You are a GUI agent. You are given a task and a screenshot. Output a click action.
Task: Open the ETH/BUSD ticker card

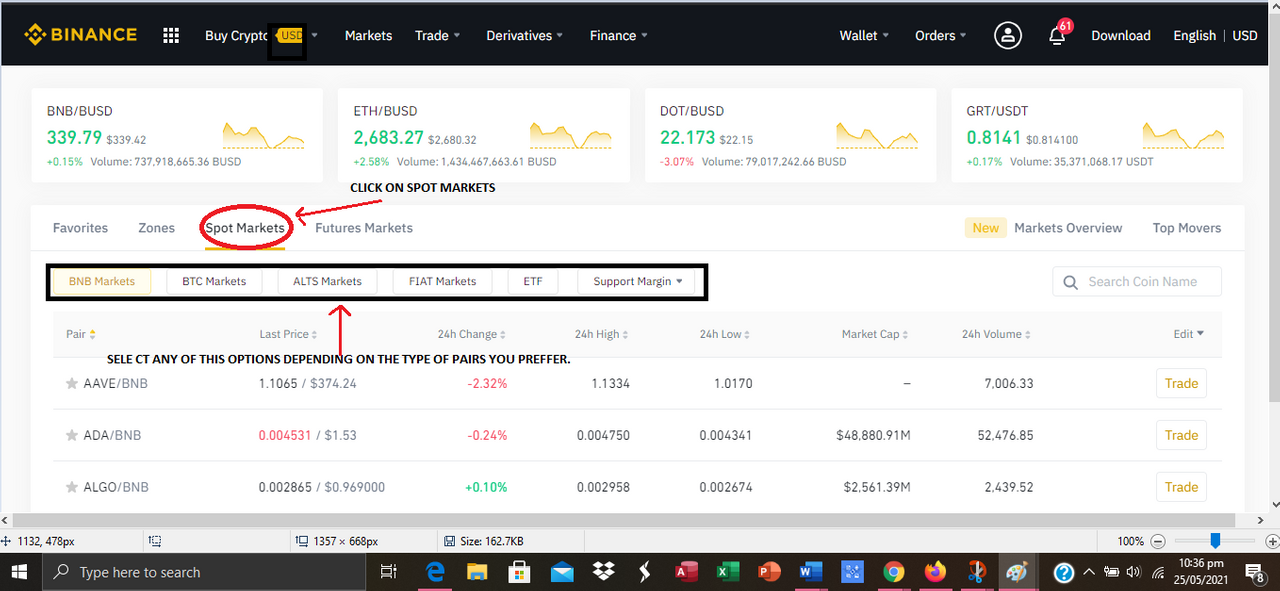(x=484, y=135)
